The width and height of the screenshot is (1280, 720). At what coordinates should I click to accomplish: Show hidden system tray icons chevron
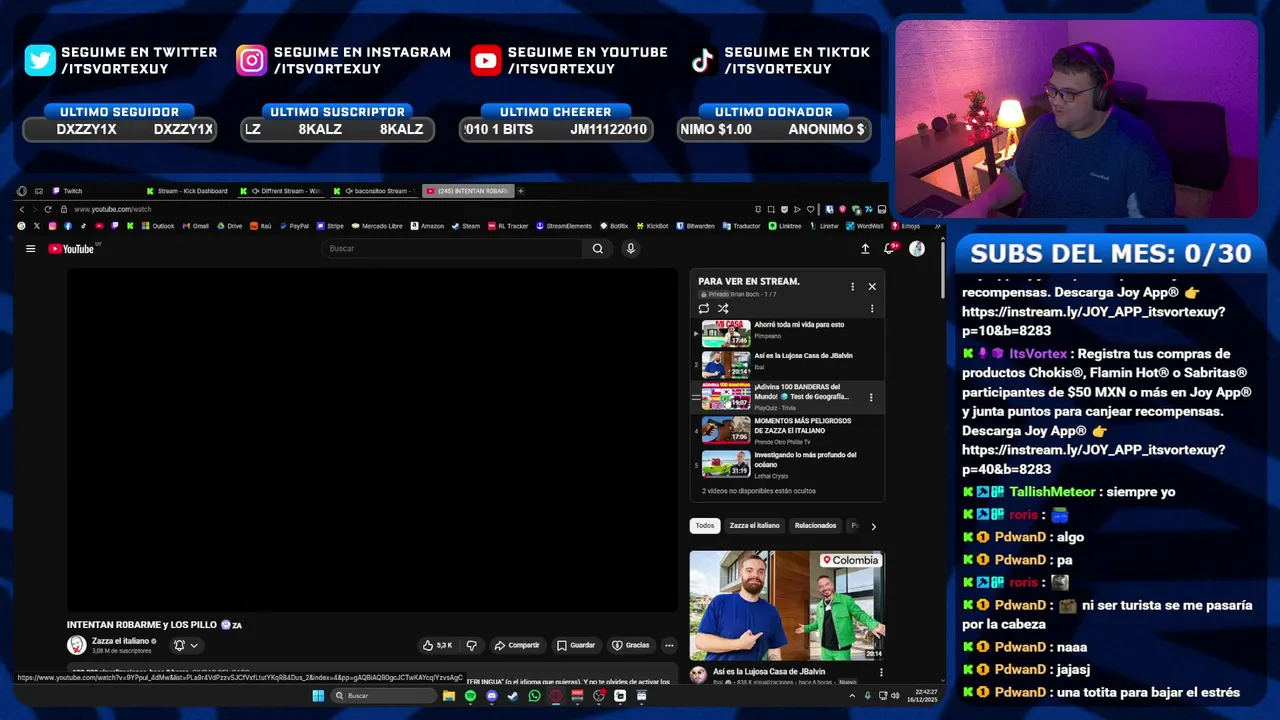click(852, 696)
